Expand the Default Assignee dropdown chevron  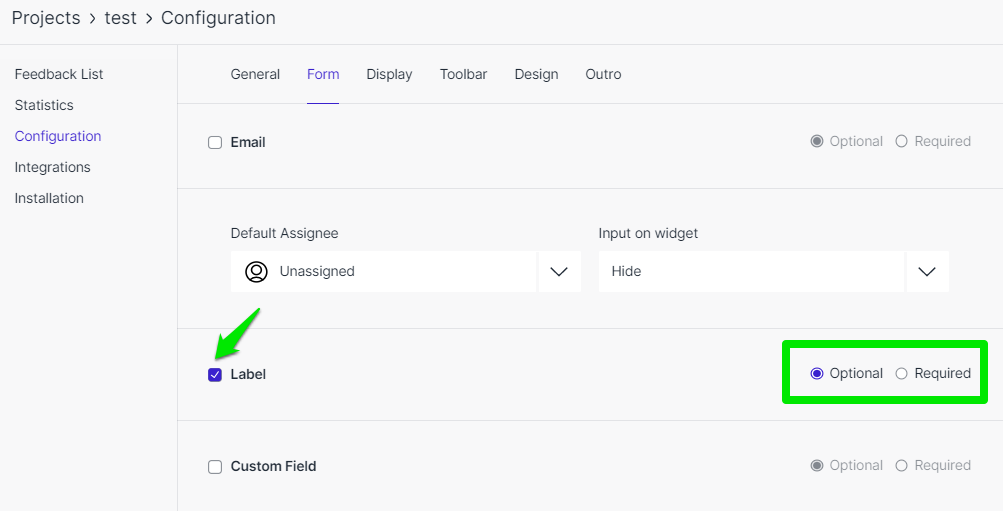[560, 272]
